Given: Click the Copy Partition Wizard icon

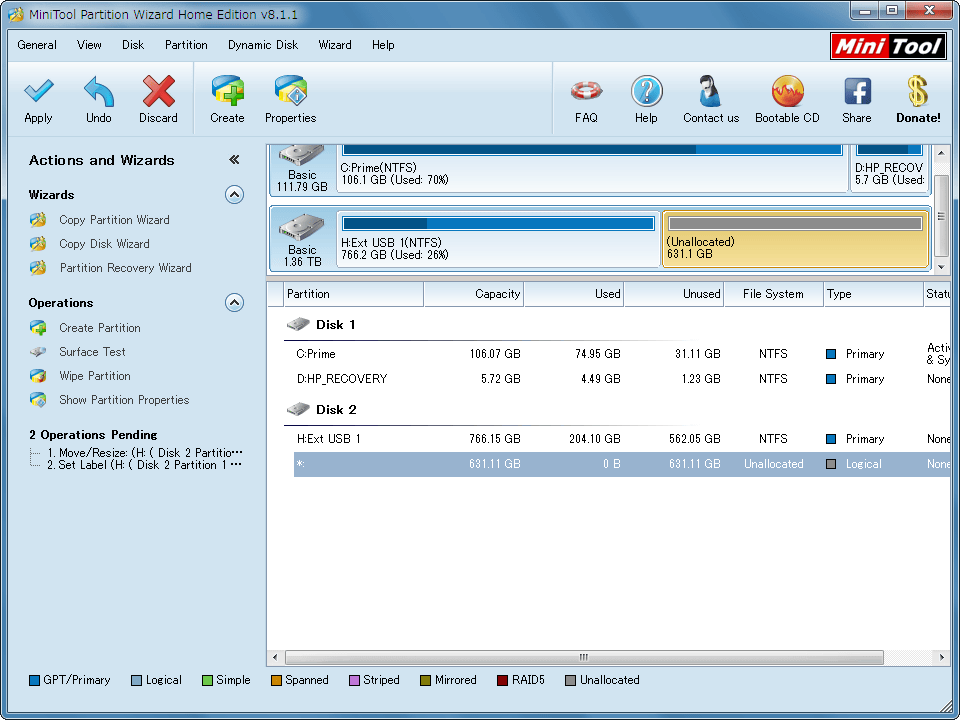Looking at the screenshot, I should [38, 220].
